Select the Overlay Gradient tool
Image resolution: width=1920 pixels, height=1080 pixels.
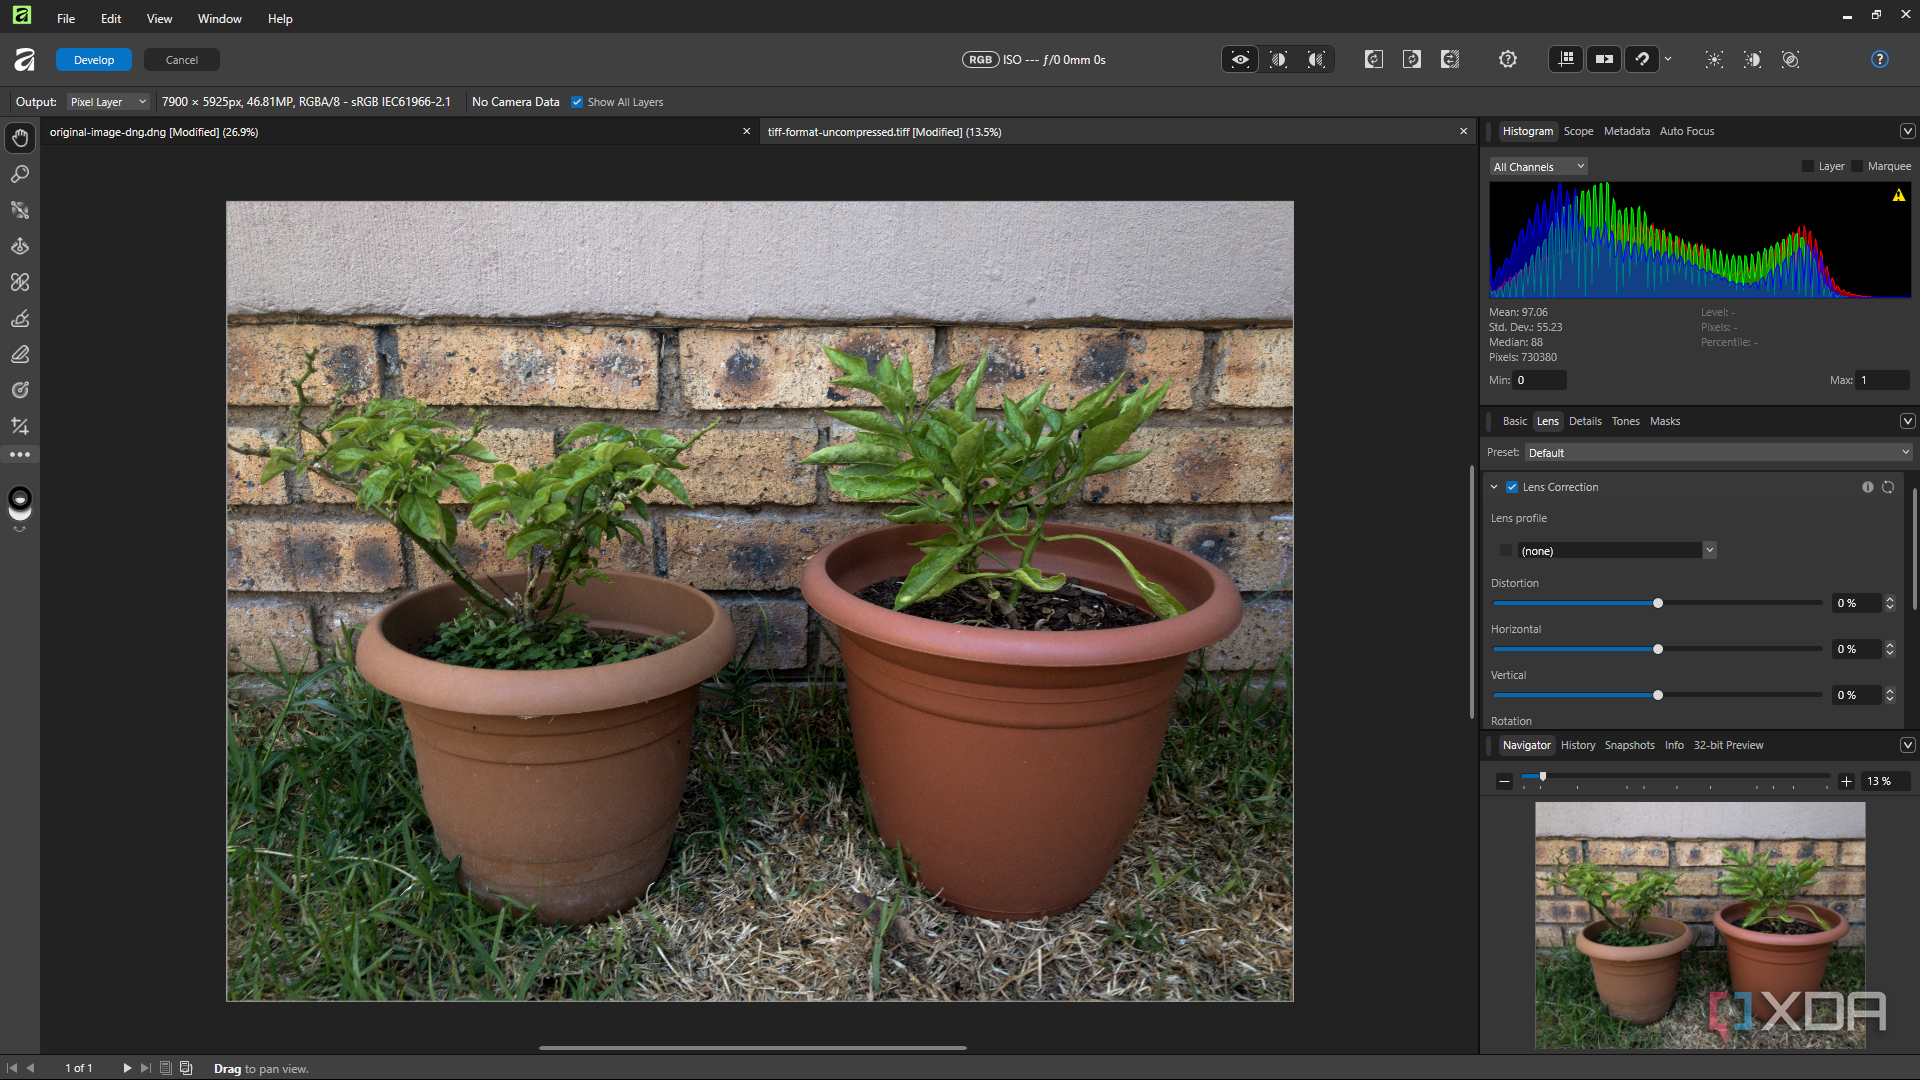click(20, 390)
